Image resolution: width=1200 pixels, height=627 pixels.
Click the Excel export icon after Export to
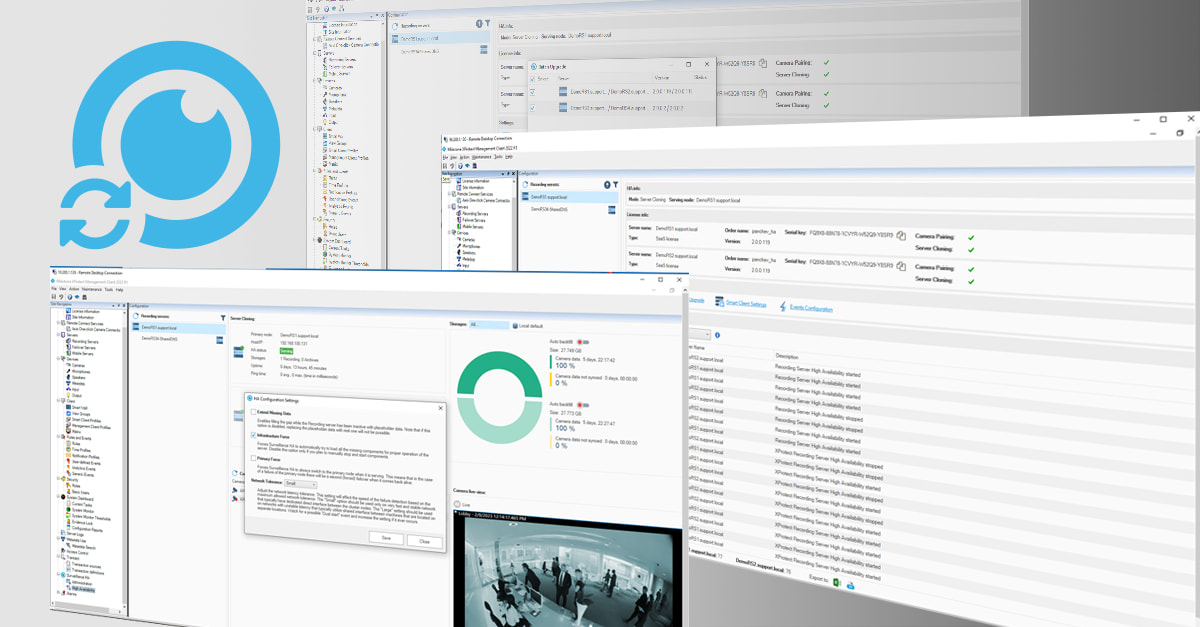click(836, 585)
